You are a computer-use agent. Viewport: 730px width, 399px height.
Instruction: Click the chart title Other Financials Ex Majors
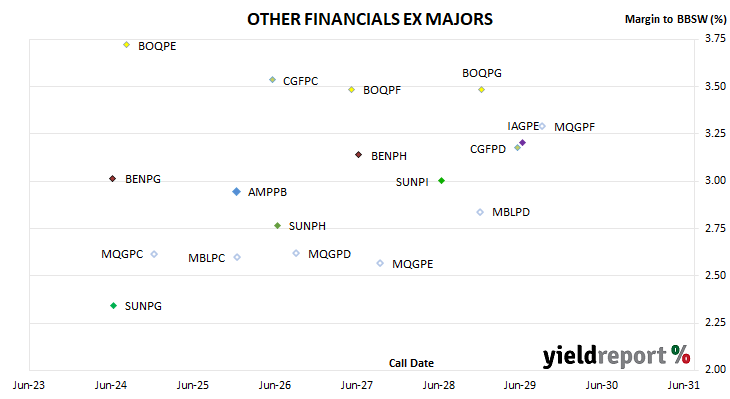click(x=370, y=19)
